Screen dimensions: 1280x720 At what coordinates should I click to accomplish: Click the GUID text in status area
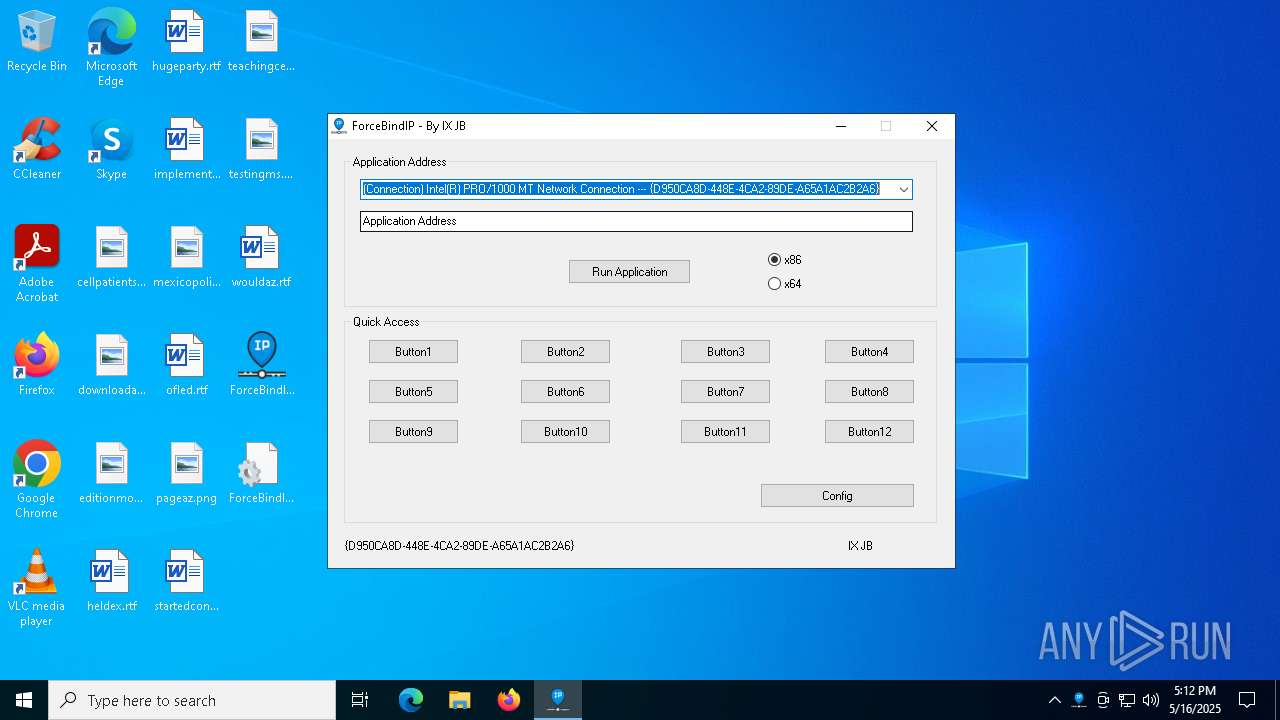459,546
